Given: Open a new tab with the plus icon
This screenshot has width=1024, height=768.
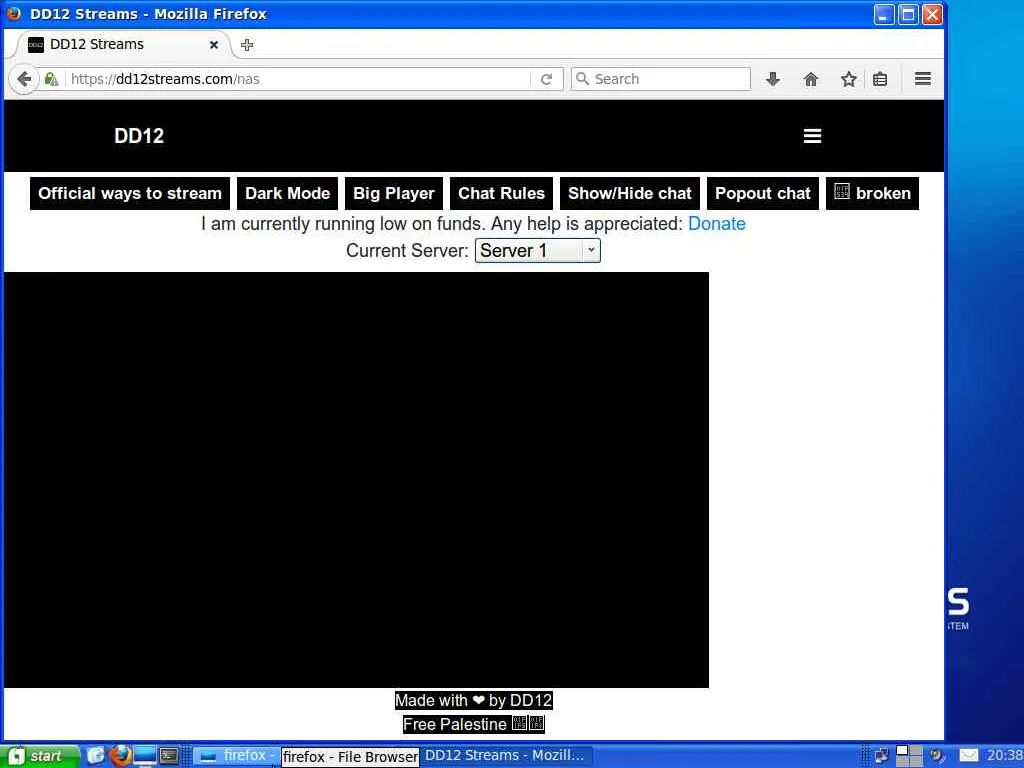Looking at the screenshot, I should [247, 44].
